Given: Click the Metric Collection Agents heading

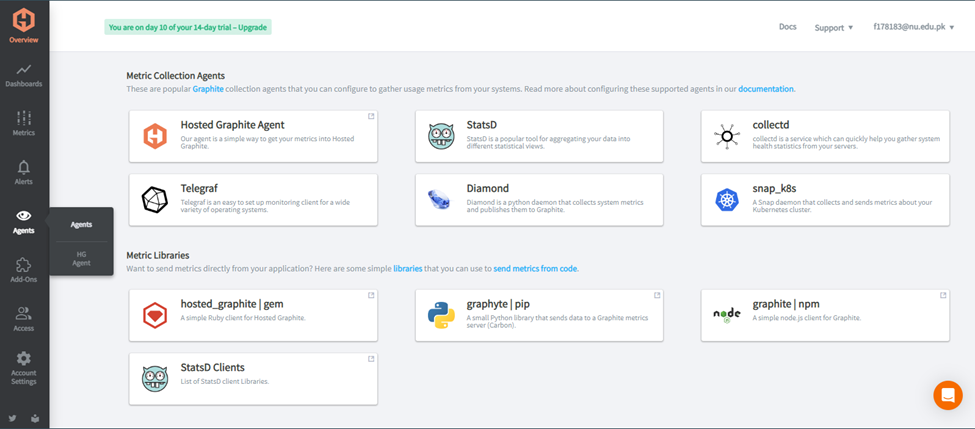Looking at the screenshot, I should click(x=175, y=76).
